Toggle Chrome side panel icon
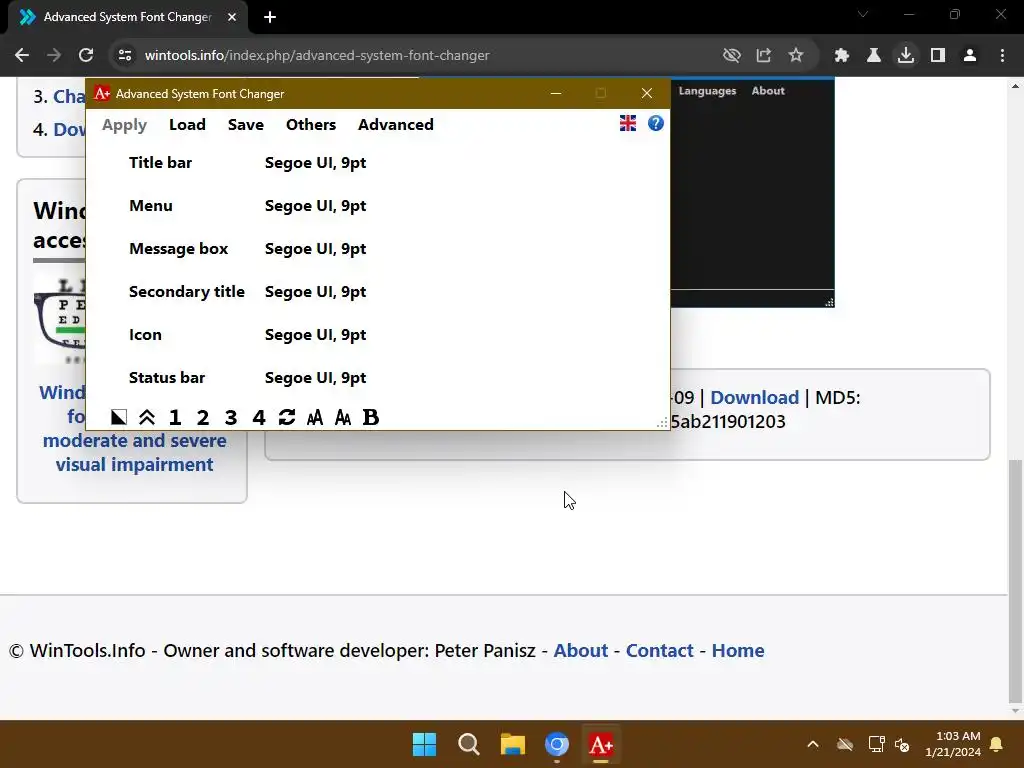1024x768 pixels. [938, 56]
